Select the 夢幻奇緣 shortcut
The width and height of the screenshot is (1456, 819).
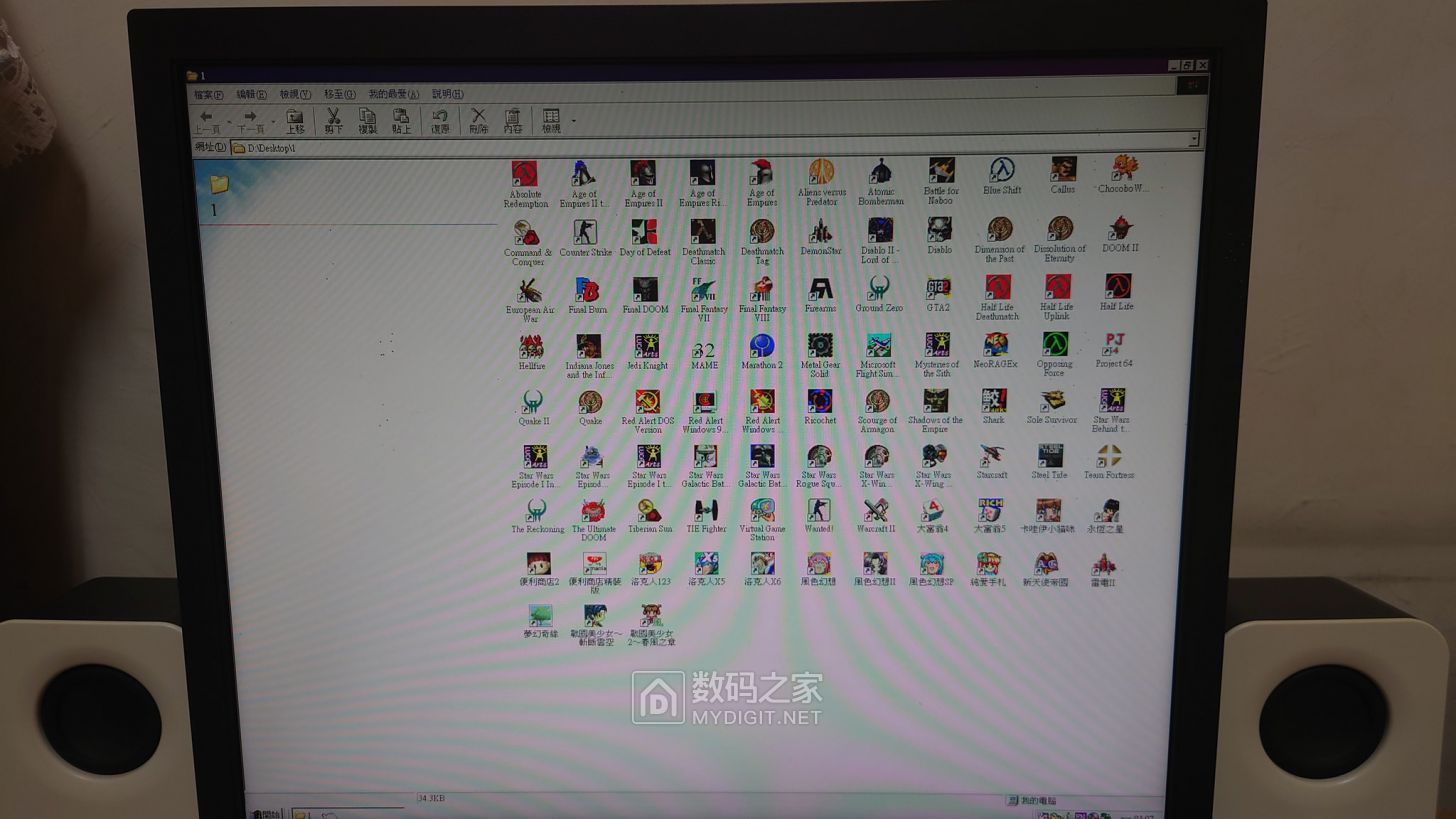pos(540,621)
